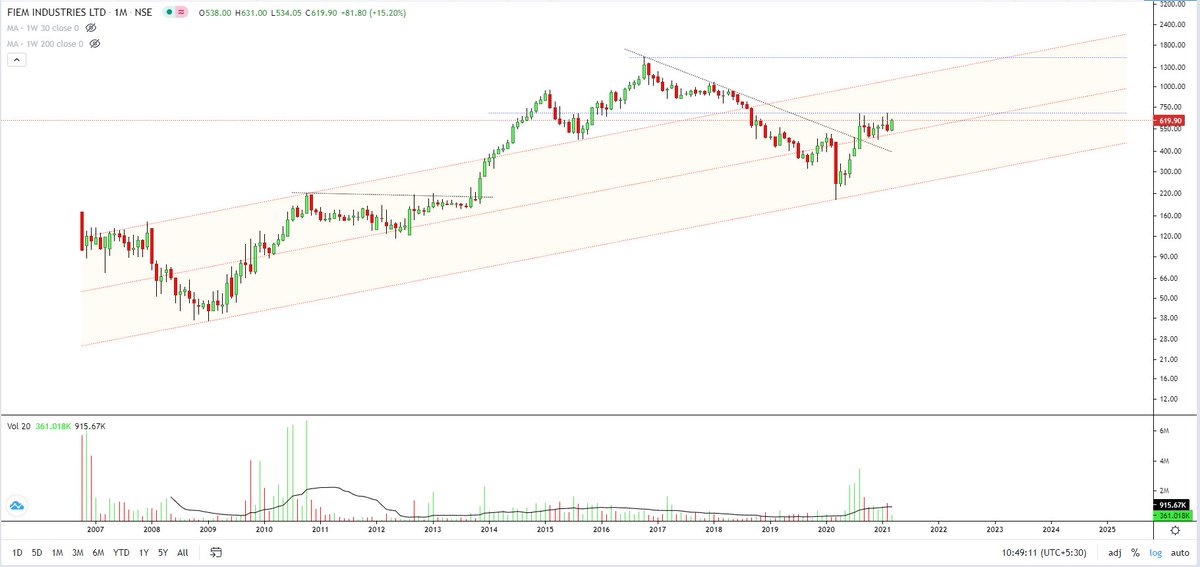Click the green market status dot

coord(170,14)
